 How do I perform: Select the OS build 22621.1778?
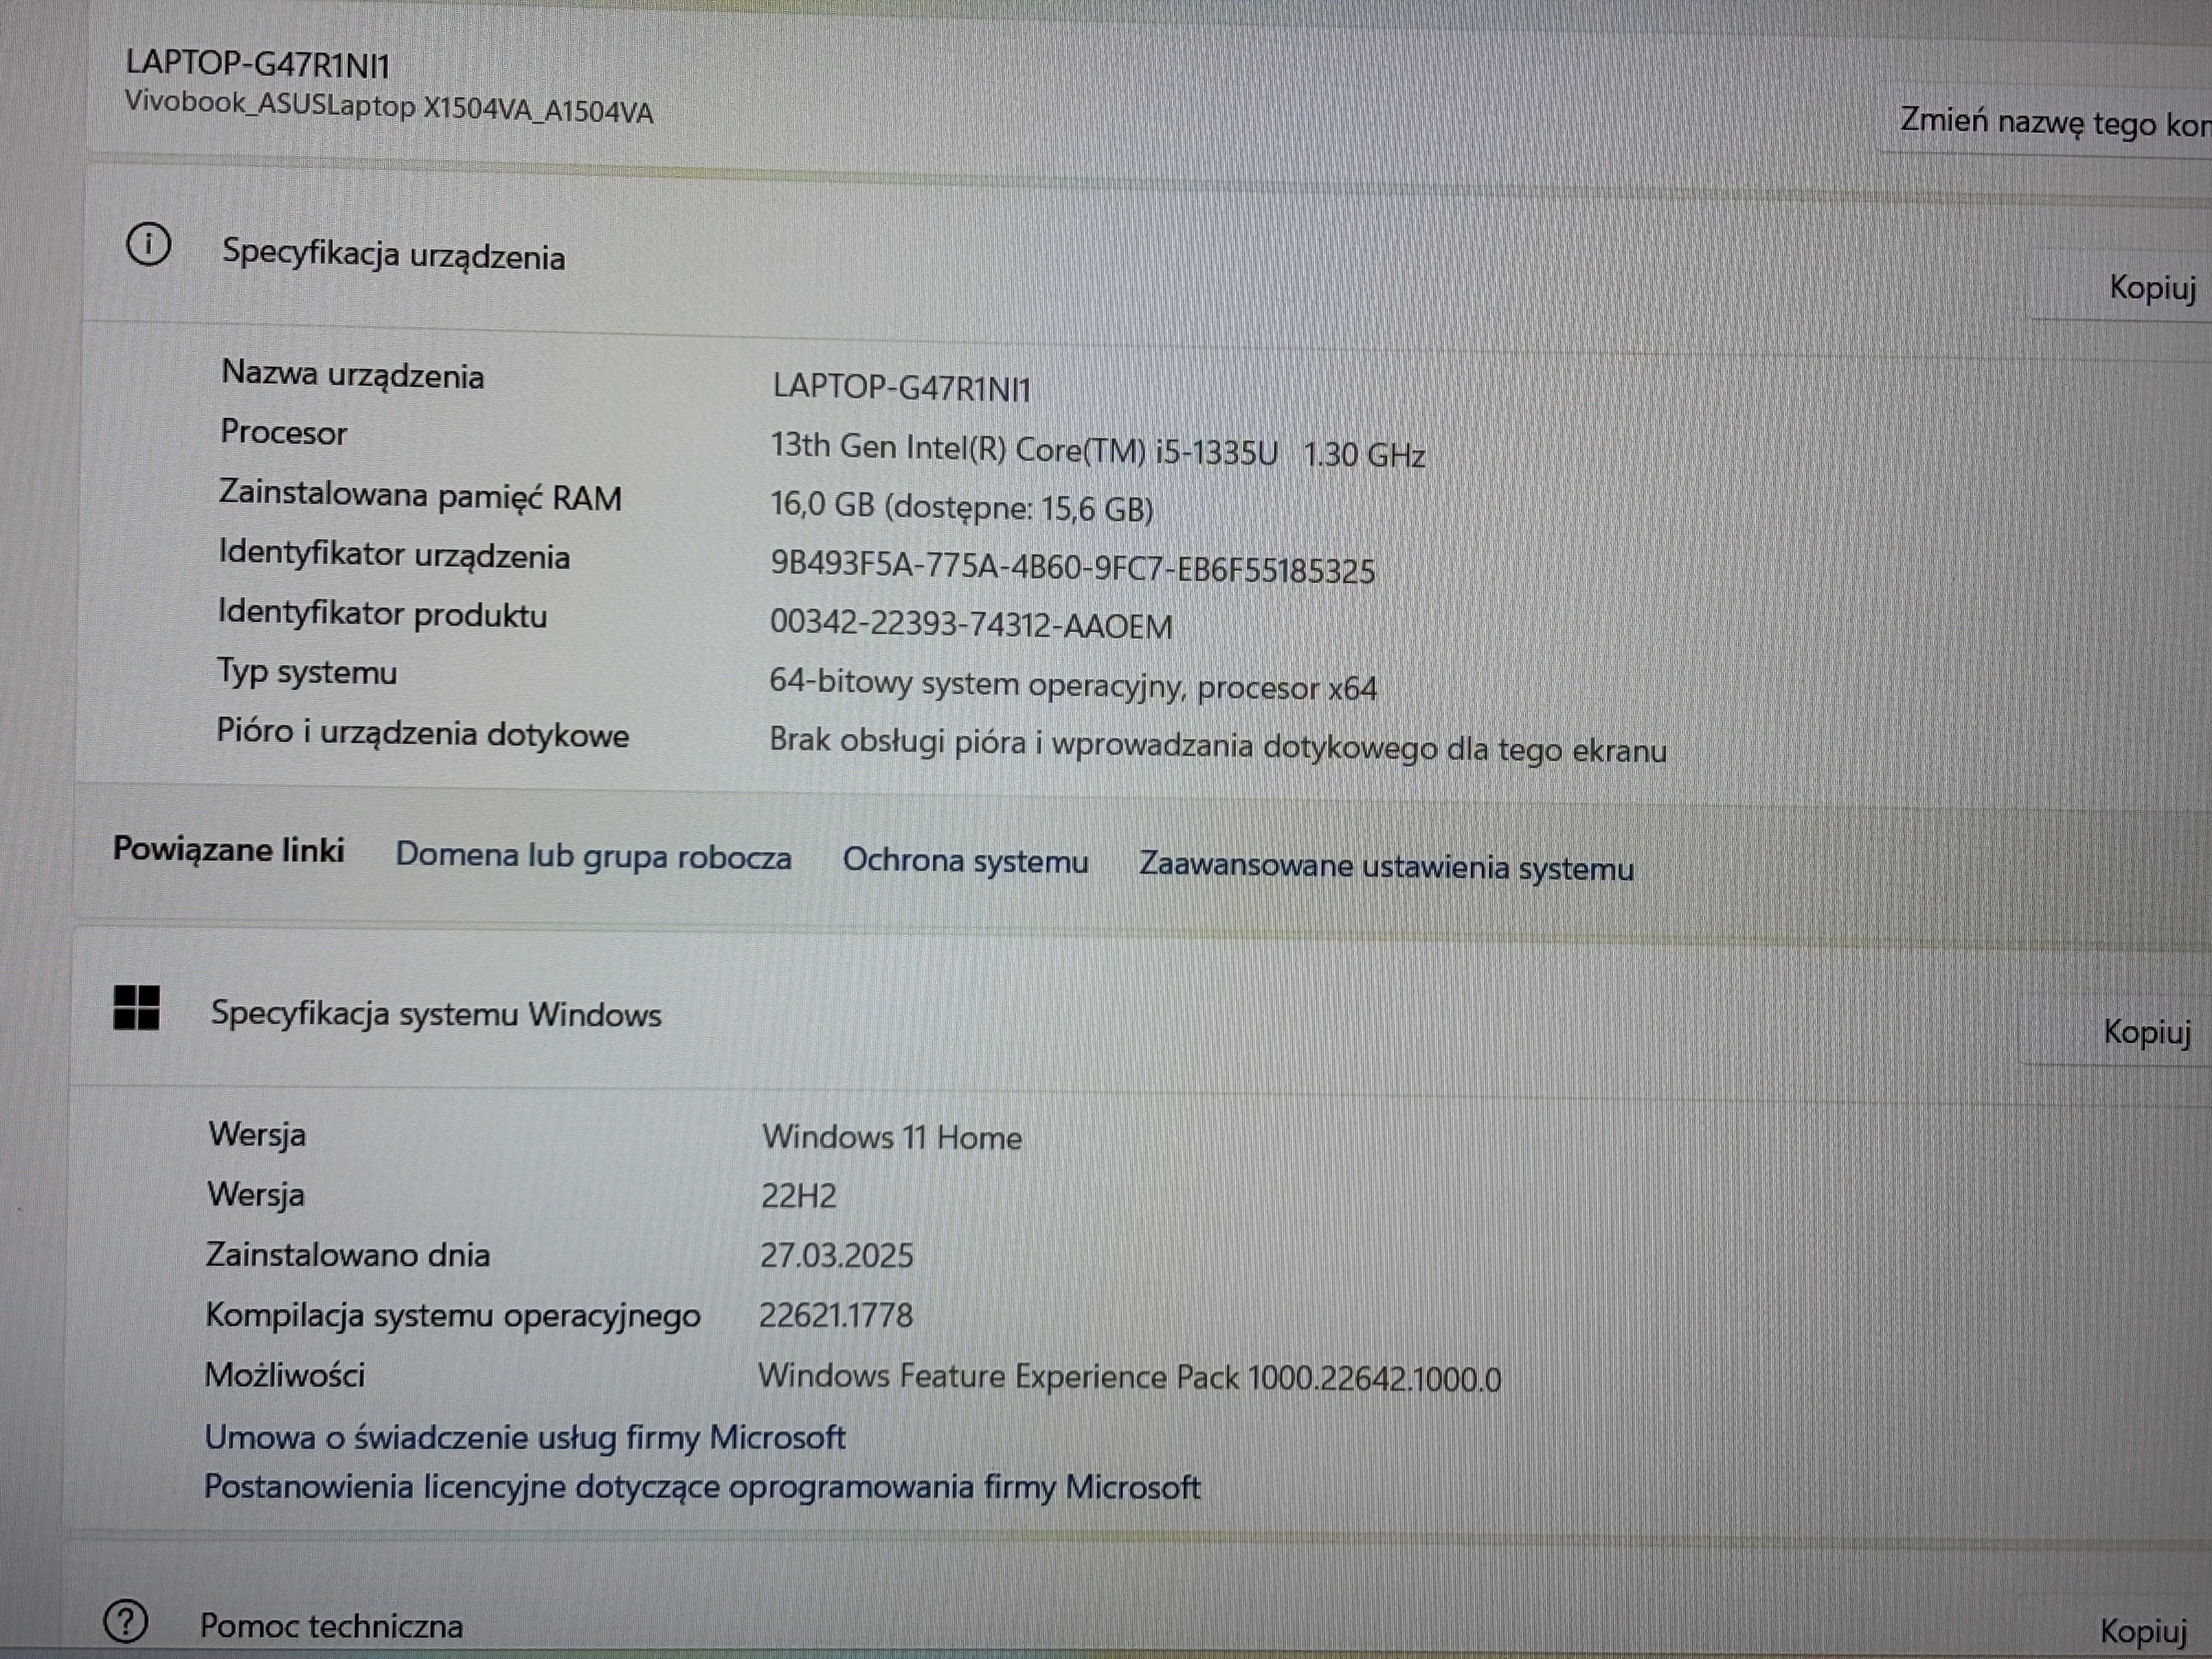[x=836, y=1315]
